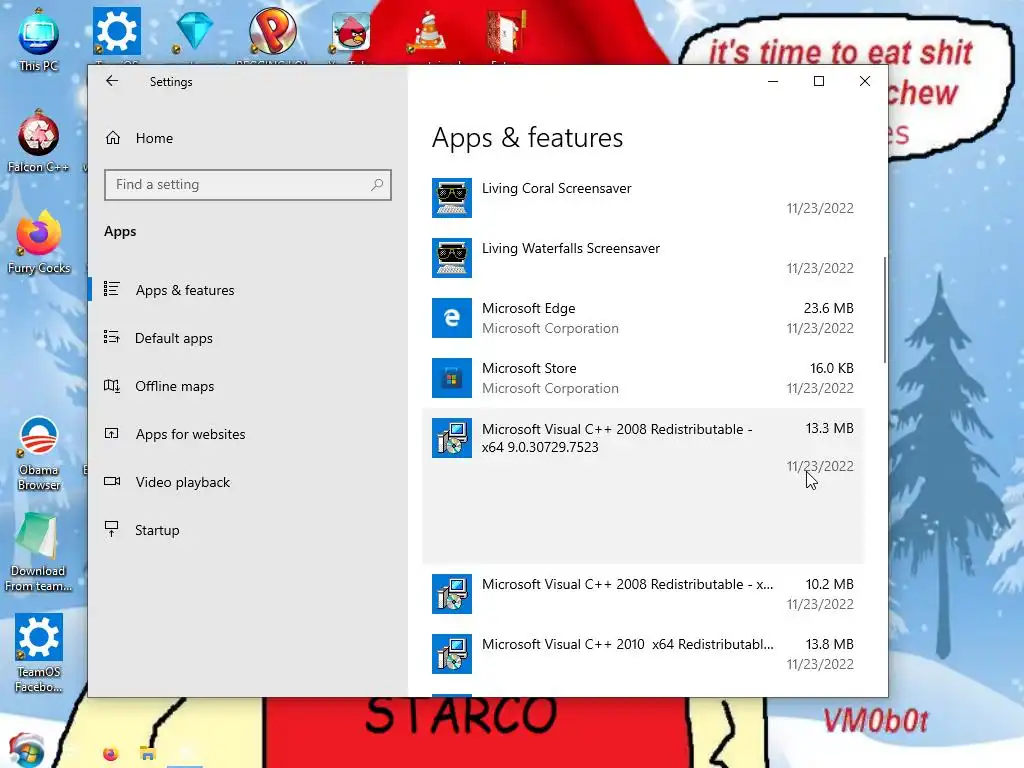Click Visual C++ 2008 x64 9.0.30729.7523 icon

452,438
